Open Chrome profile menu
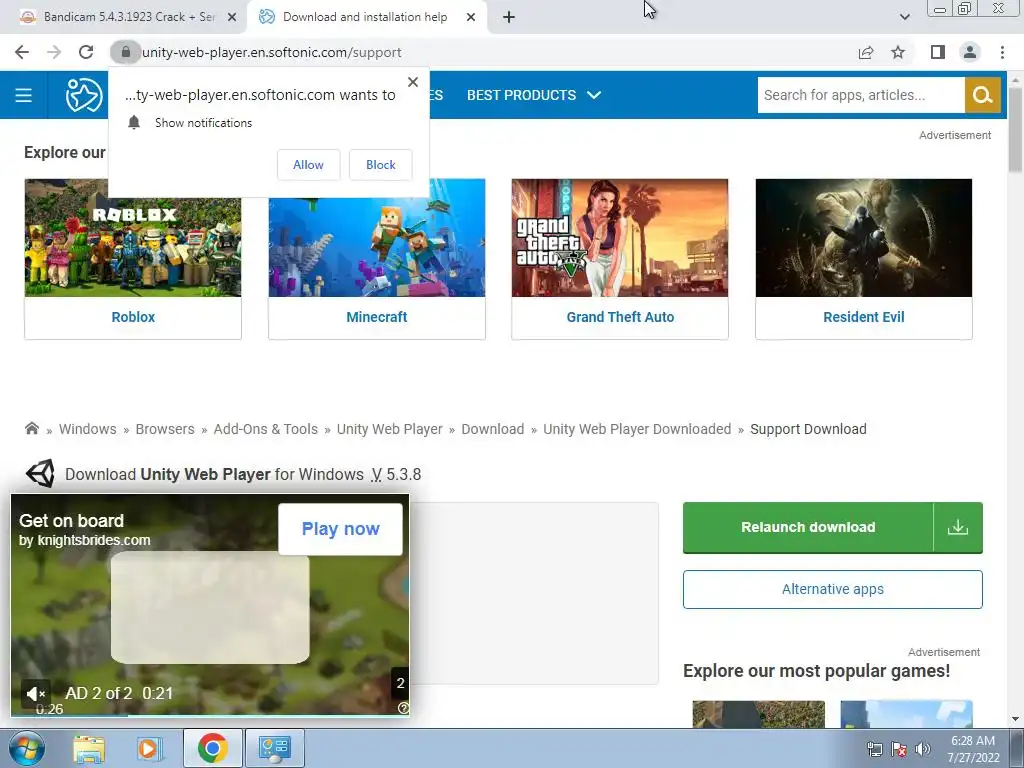This screenshot has width=1024, height=768. click(970, 52)
